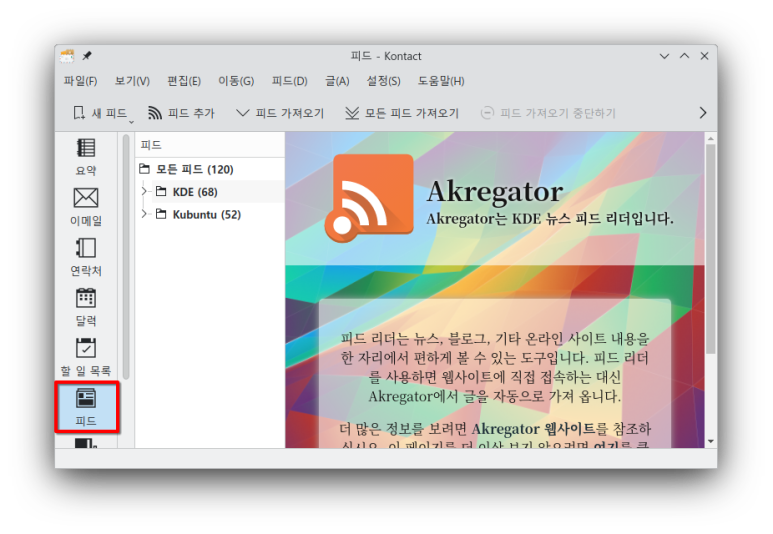Open the 피드(D) menu
Viewport: 773px width, 534px height.
point(289,81)
